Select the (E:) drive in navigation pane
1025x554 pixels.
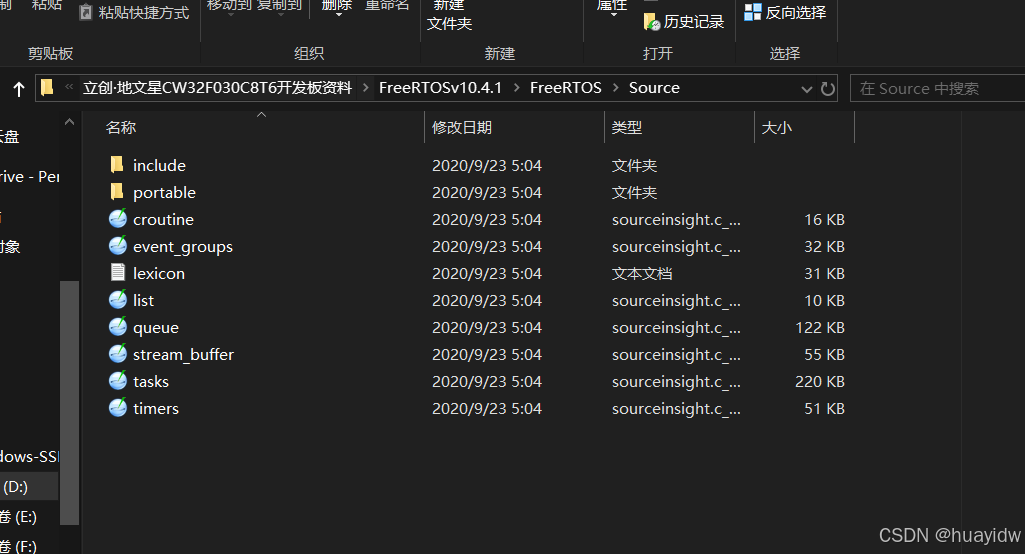[x=18, y=517]
